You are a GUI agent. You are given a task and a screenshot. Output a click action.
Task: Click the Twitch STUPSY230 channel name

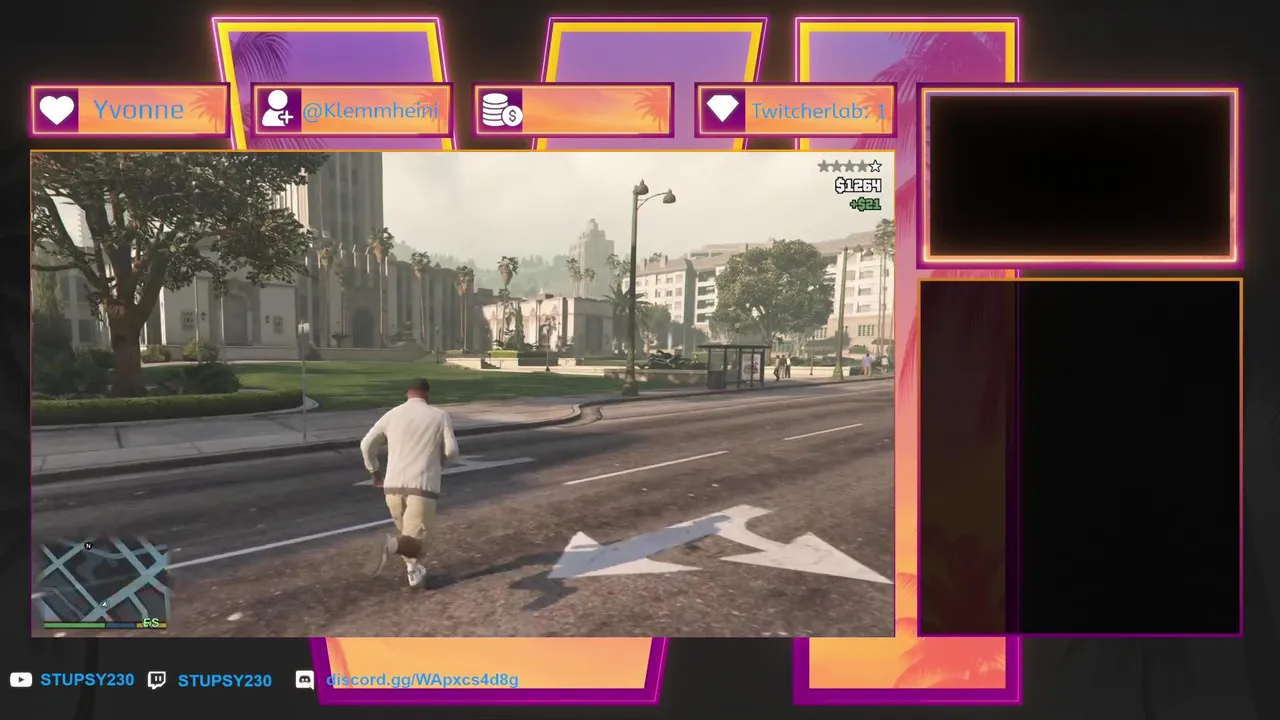pyautogui.click(x=224, y=680)
